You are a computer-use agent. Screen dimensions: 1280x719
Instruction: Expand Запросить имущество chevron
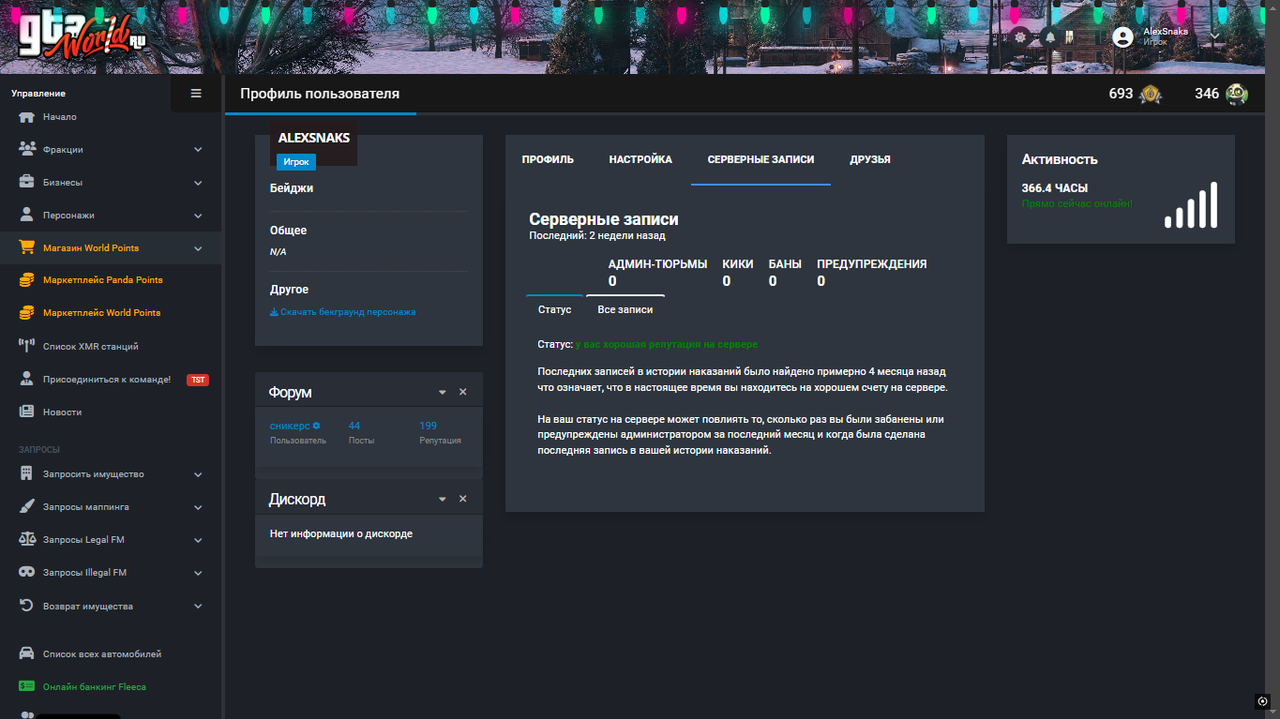pos(198,474)
